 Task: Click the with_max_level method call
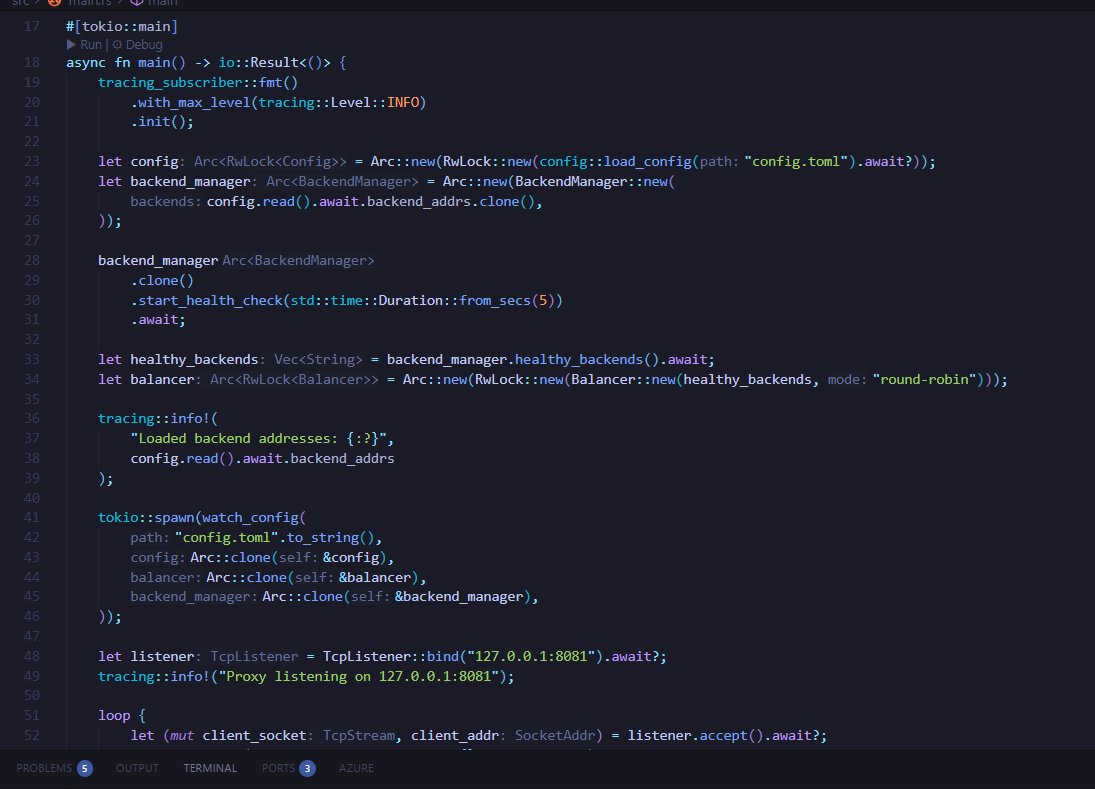point(194,102)
